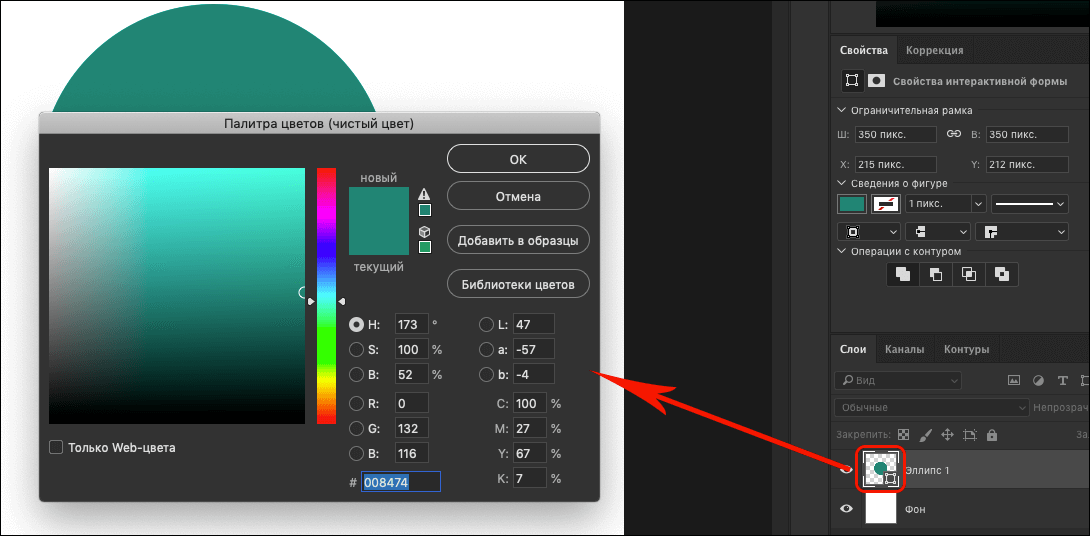The height and width of the screenshot is (536, 1090).
Task: Click the hex color field 008474
Action: pyautogui.click(x=400, y=482)
